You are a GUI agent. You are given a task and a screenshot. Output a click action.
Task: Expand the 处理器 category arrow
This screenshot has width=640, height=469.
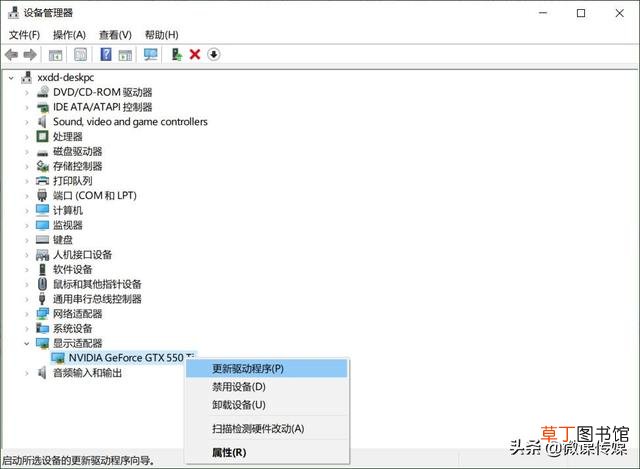click(27, 137)
